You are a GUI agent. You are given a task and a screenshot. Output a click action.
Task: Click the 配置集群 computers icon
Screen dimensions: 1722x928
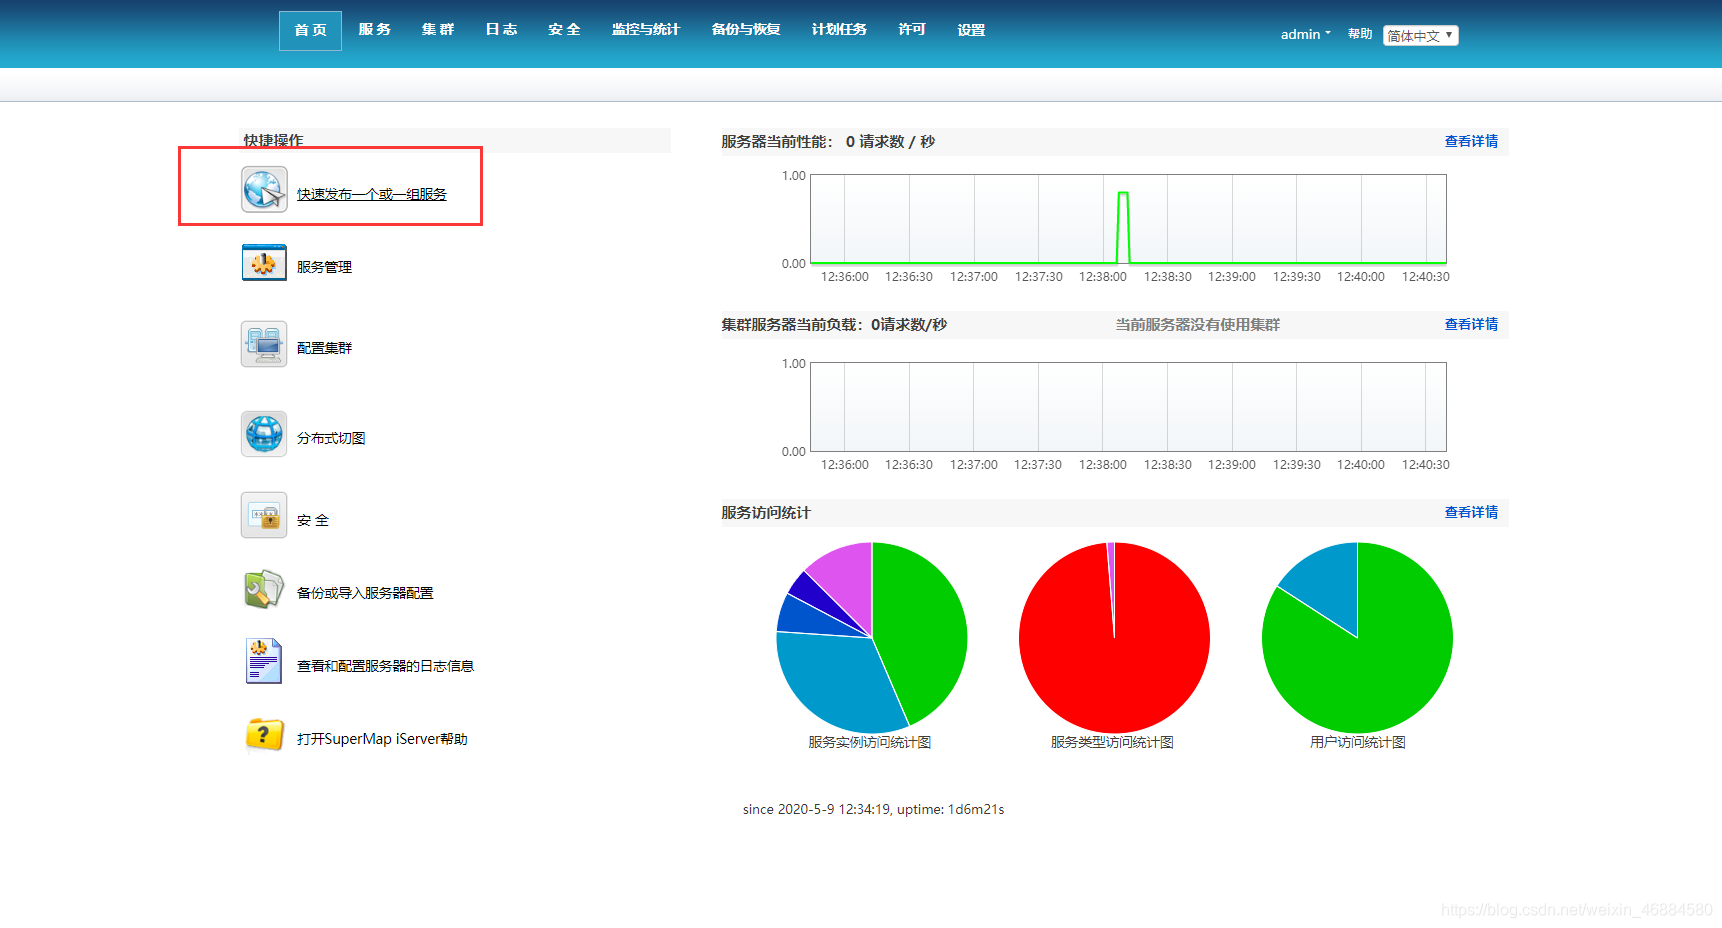(x=263, y=343)
